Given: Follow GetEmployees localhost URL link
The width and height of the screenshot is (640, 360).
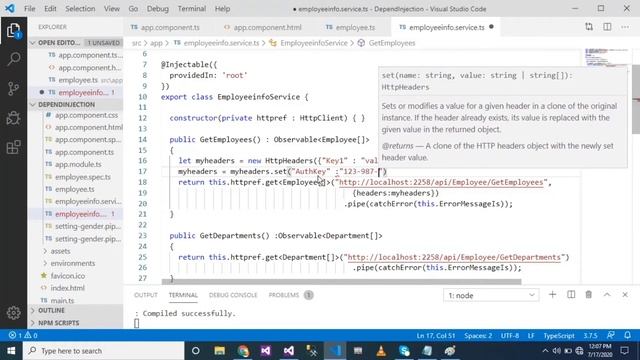Looking at the screenshot, I should [x=441, y=182].
